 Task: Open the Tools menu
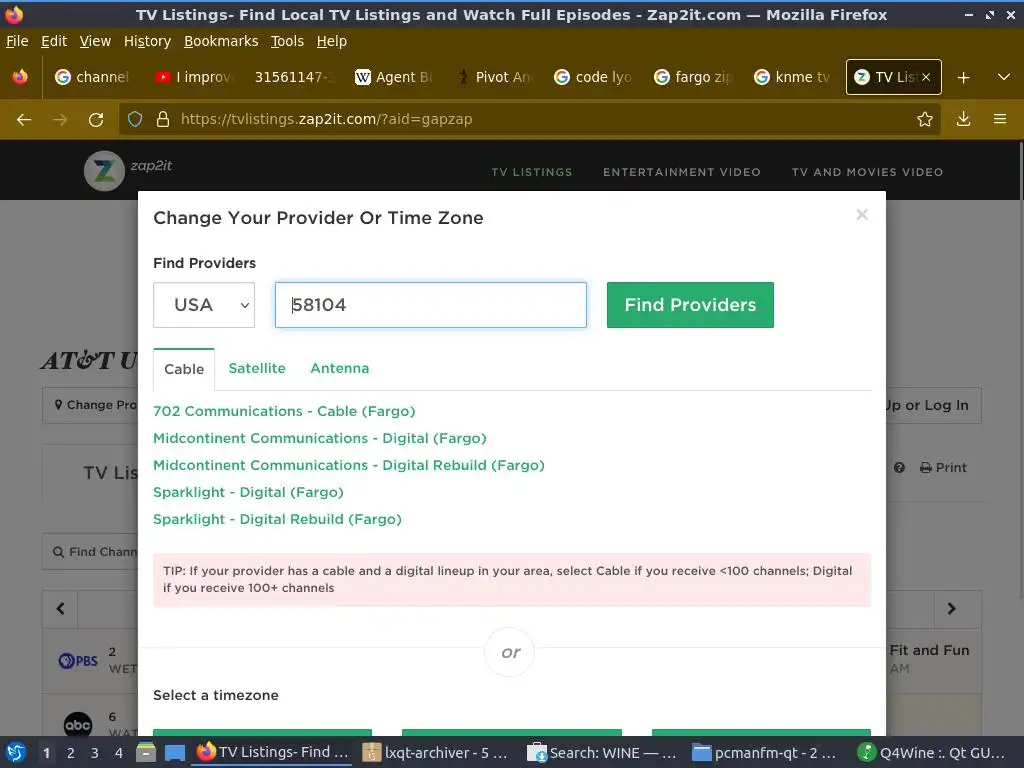click(x=287, y=41)
